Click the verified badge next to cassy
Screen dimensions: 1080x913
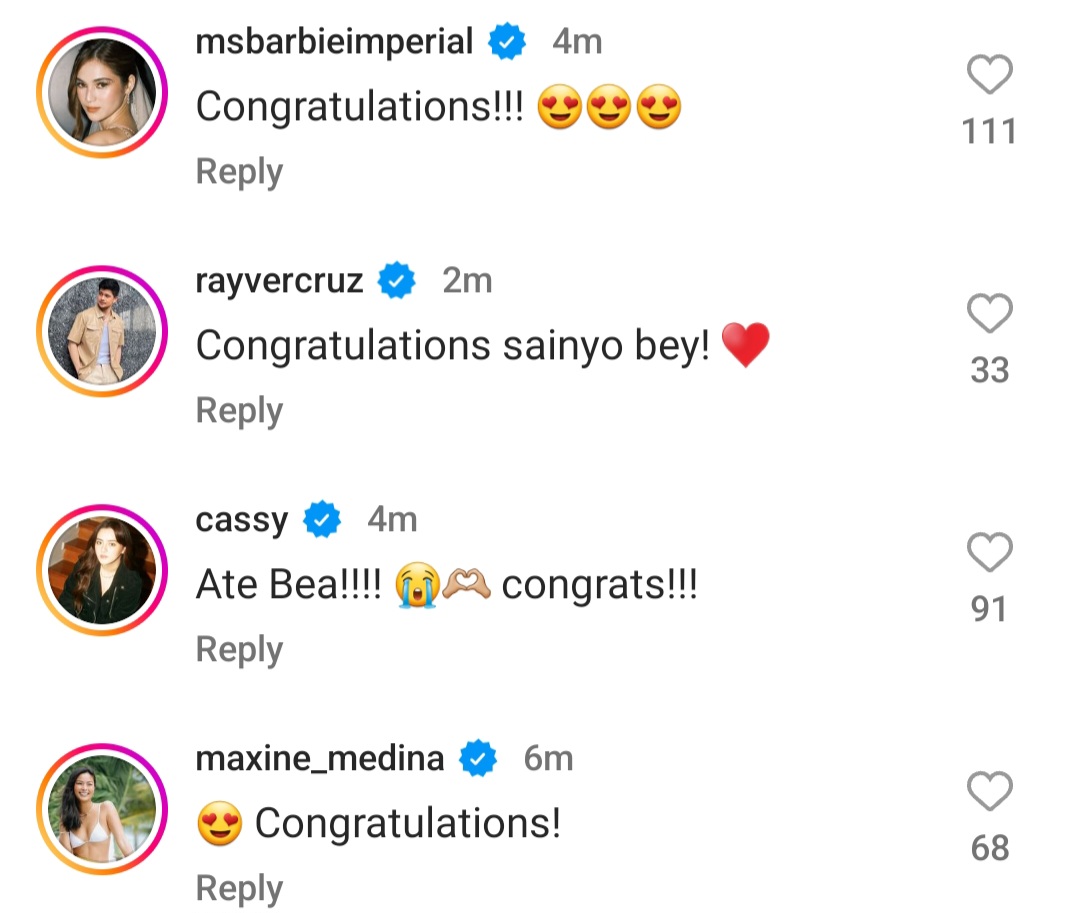pyautogui.click(x=320, y=519)
